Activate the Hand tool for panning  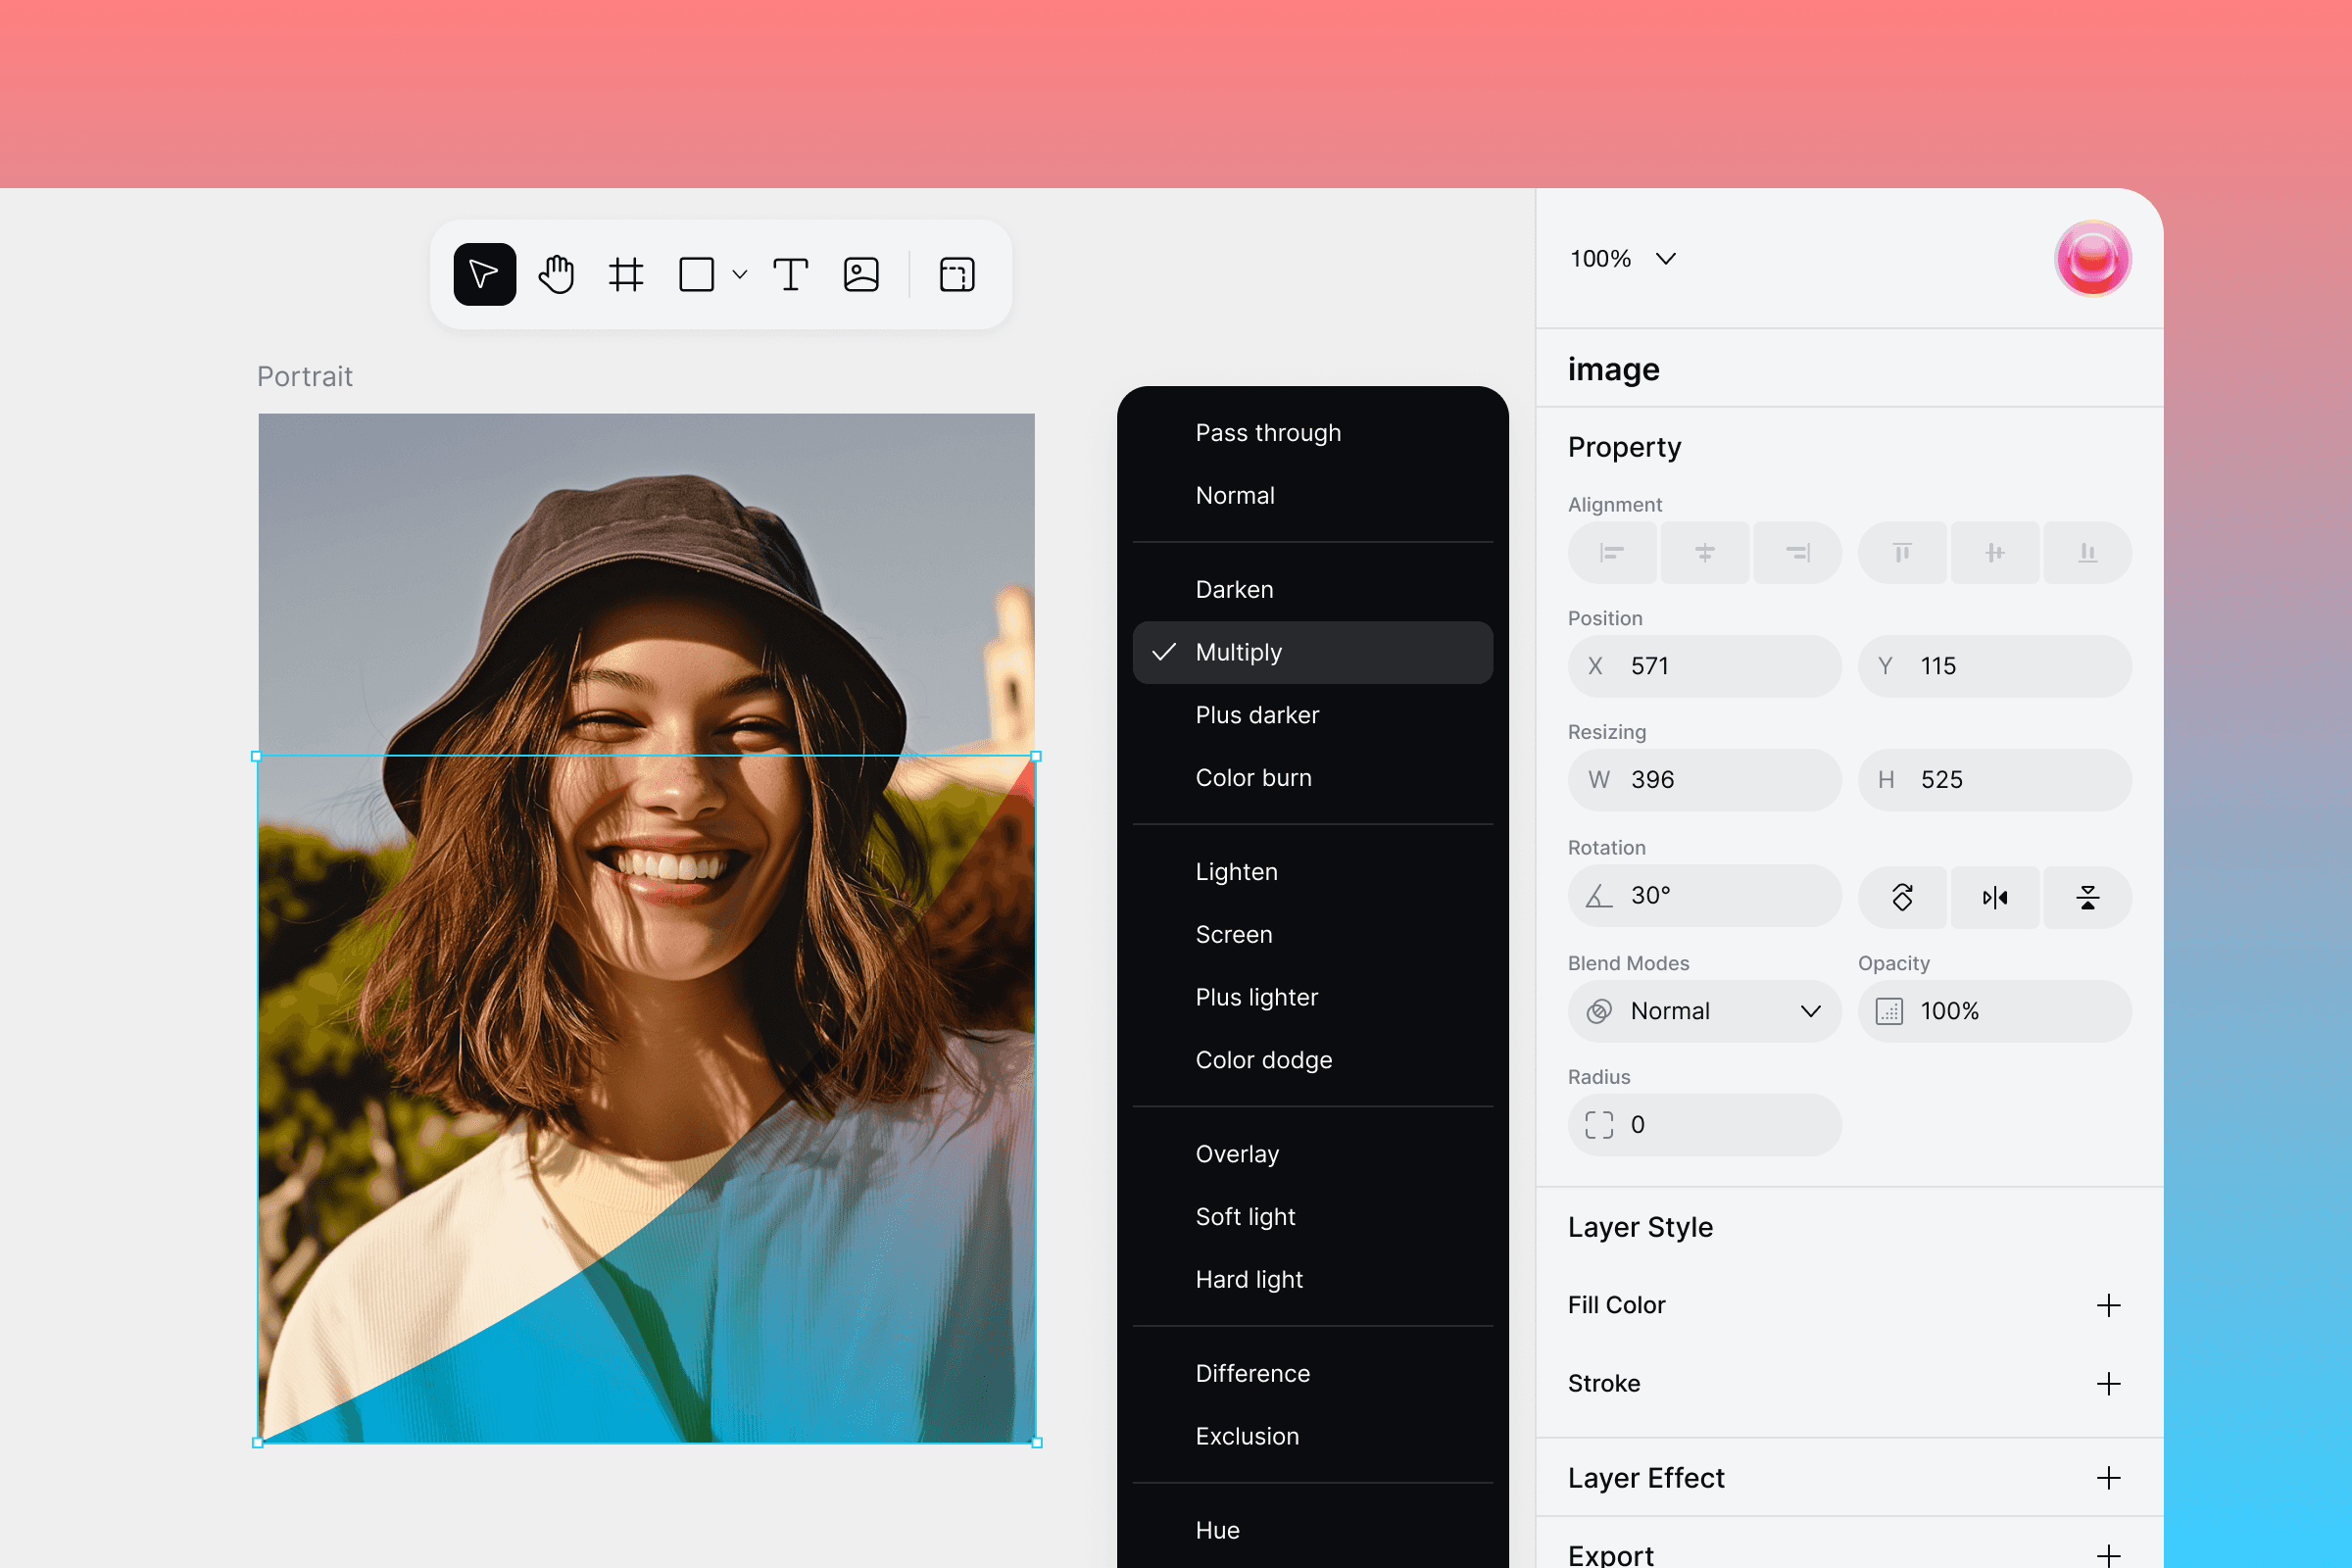(556, 274)
